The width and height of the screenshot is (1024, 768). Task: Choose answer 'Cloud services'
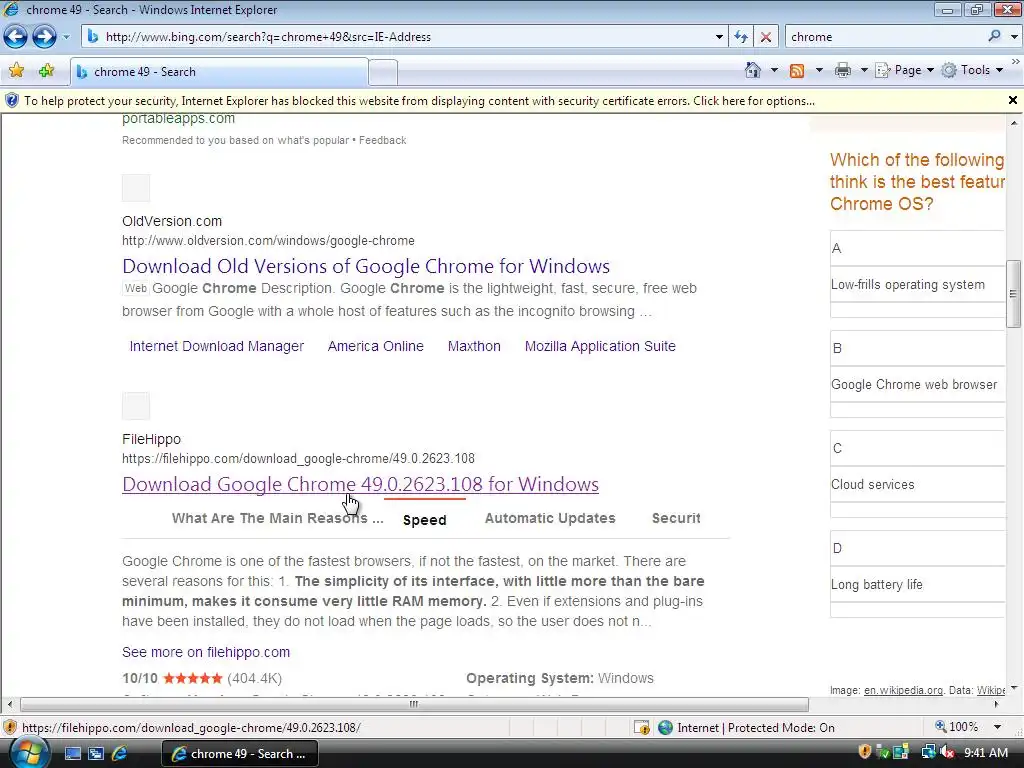(x=917, y=484)
